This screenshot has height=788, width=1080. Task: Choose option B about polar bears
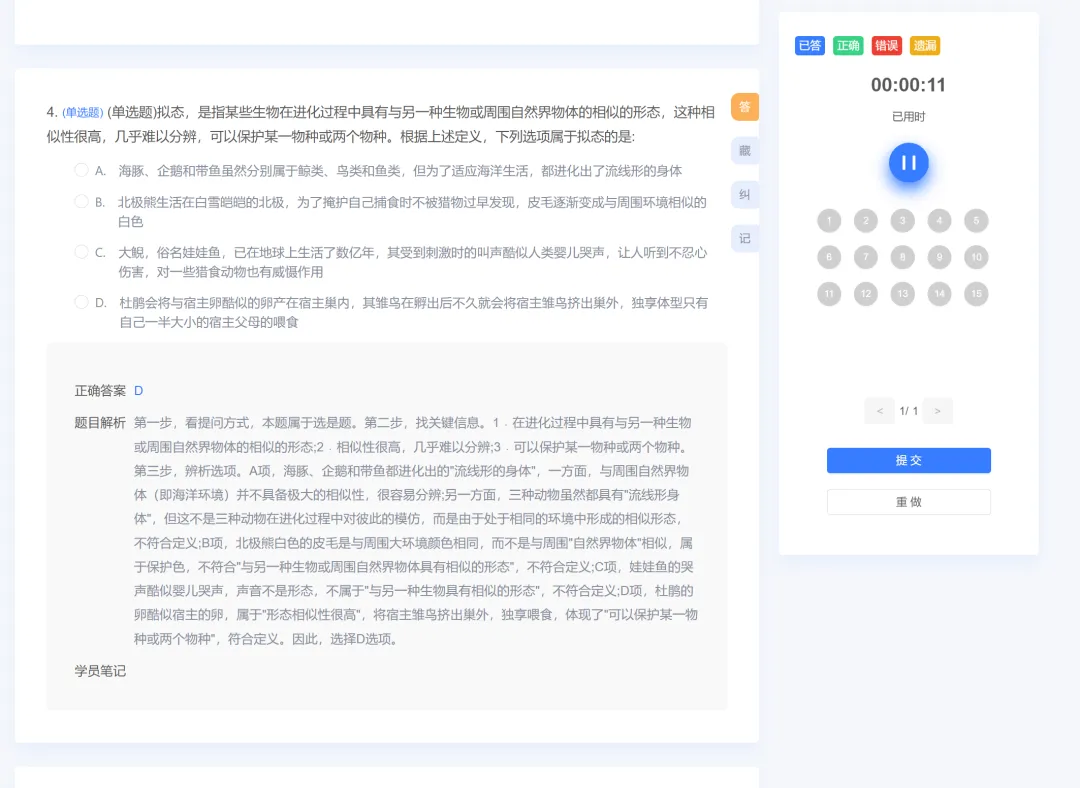tap(81, 201)
